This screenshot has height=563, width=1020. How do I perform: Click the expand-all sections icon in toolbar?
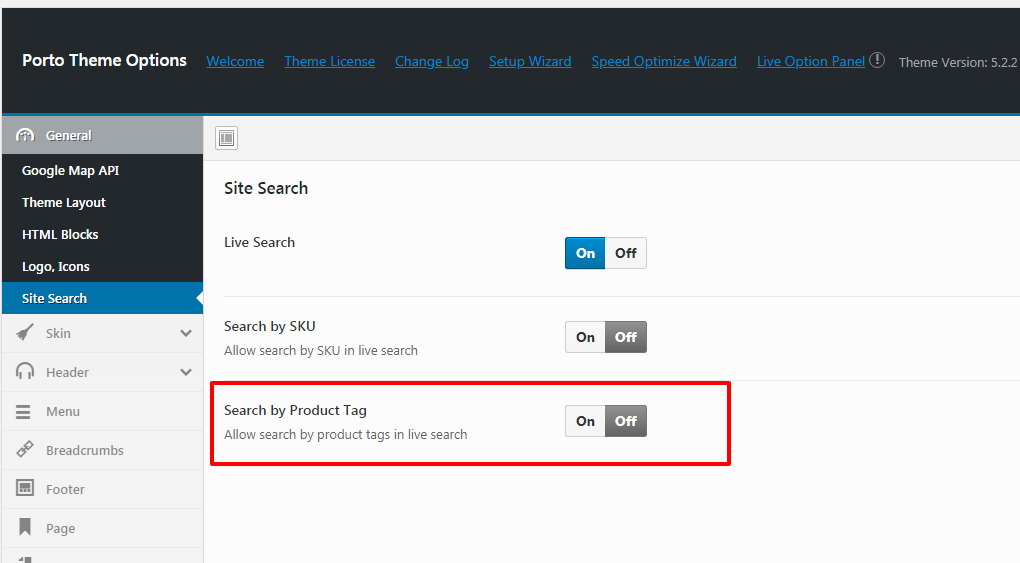coord(226,138)
